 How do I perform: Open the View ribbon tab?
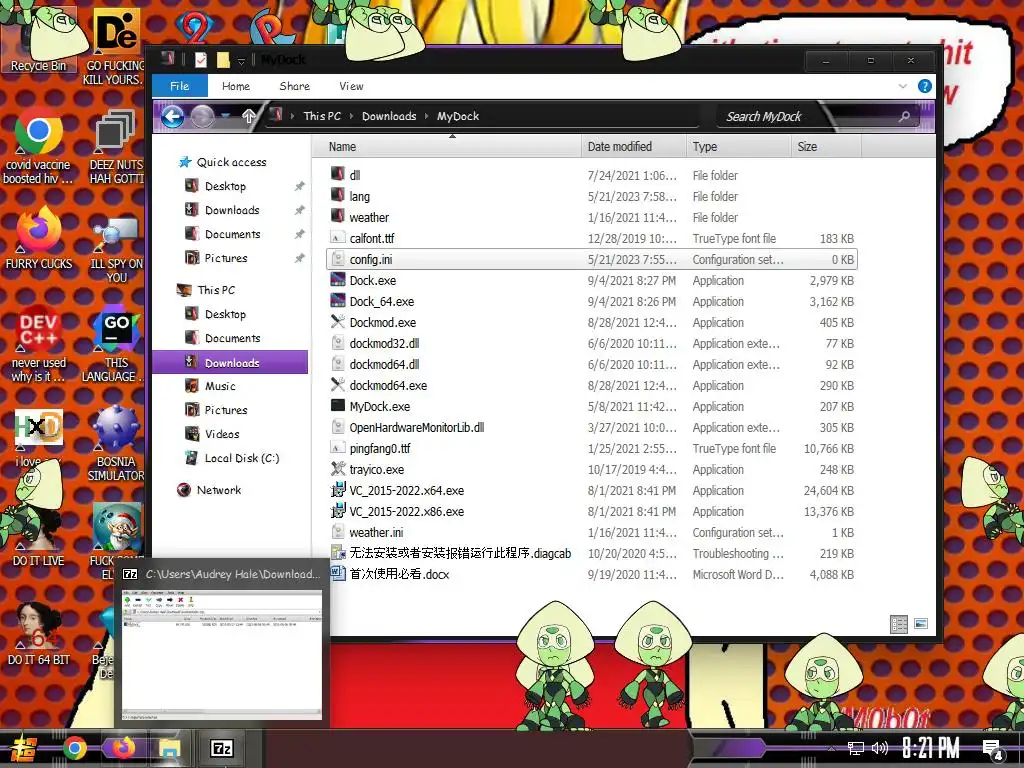(351, 86)
